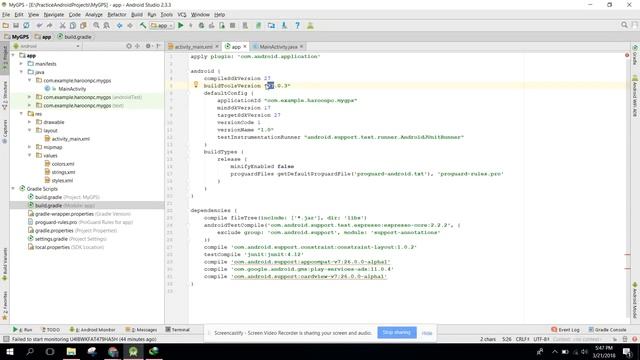640x360 pixels.
Task: Navigate Back with the blue arrow icon
Action: tap(120, 25)
